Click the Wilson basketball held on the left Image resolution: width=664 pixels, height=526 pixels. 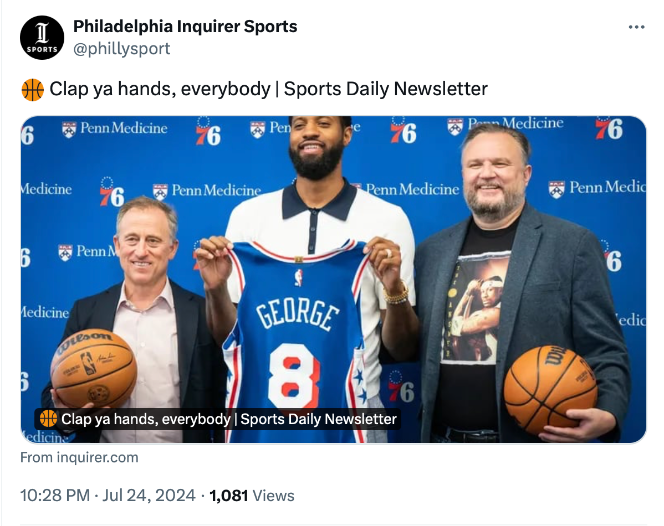click(93, 368)
